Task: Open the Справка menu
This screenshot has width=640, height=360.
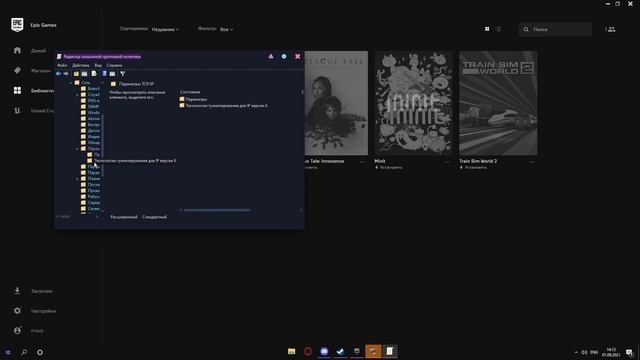Action: click(x=114, y=65)
